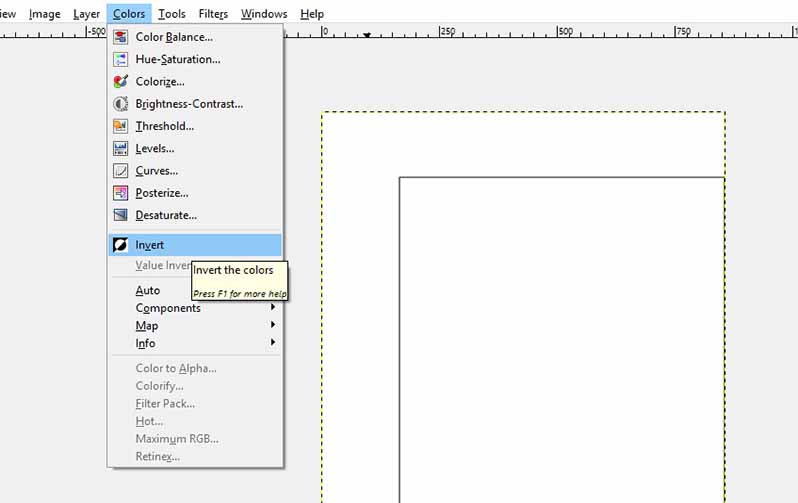Image resolution: width=798 pixels, height=503 pixels.
Task: Click the Posterize icon
Action: coord(121,193)
